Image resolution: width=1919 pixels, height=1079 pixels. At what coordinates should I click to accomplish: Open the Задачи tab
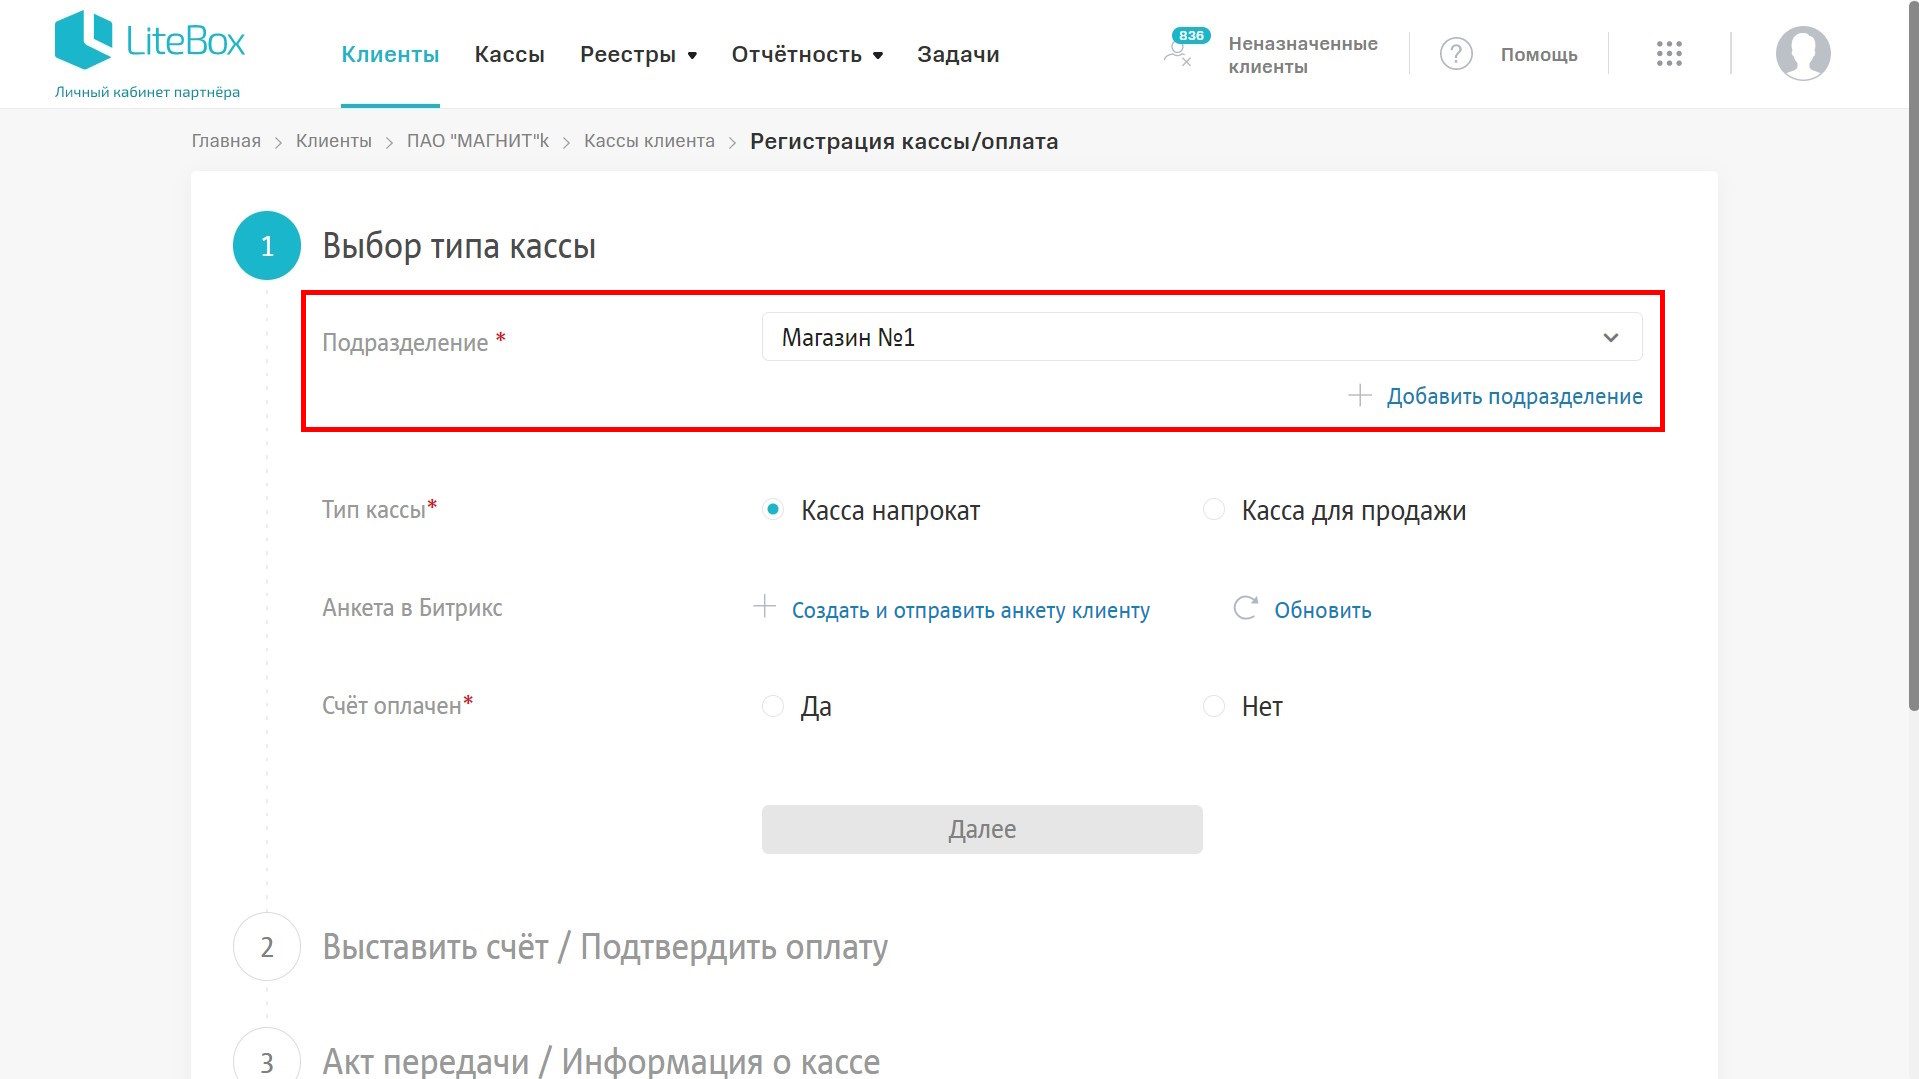958,54
